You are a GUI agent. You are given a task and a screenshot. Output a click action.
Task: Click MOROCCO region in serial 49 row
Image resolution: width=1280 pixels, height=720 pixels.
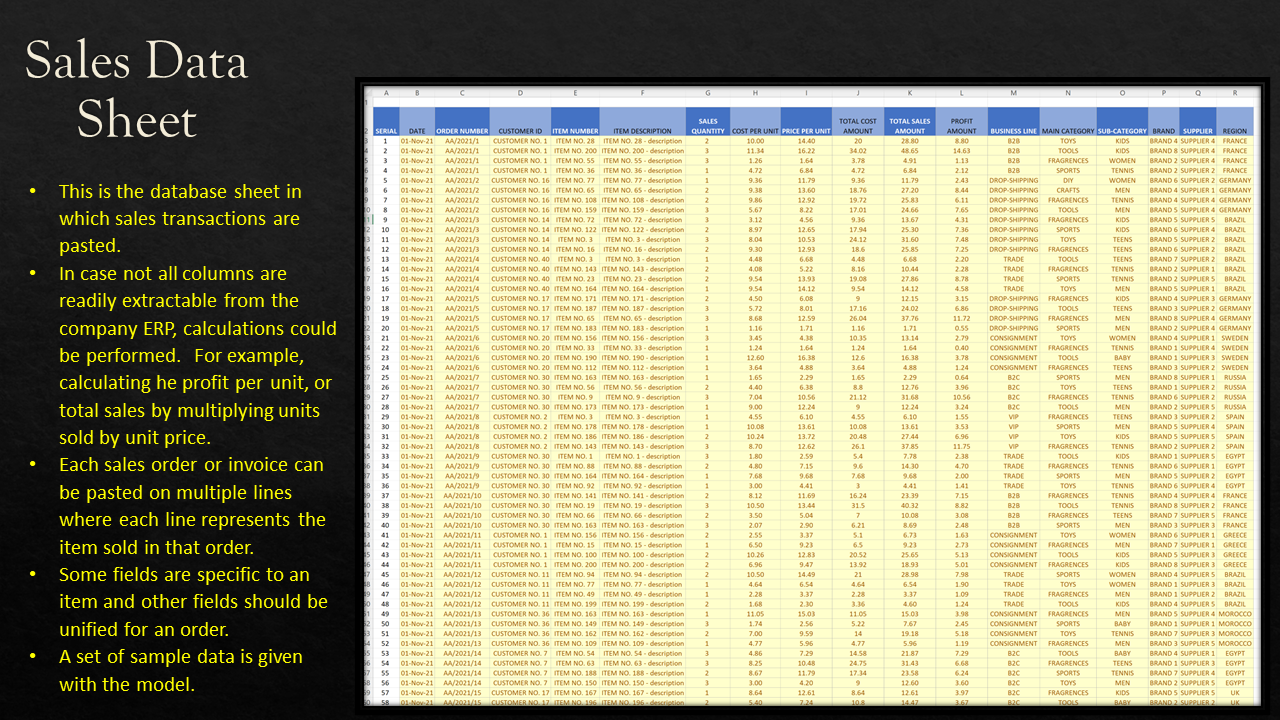tap(1235, 613)
